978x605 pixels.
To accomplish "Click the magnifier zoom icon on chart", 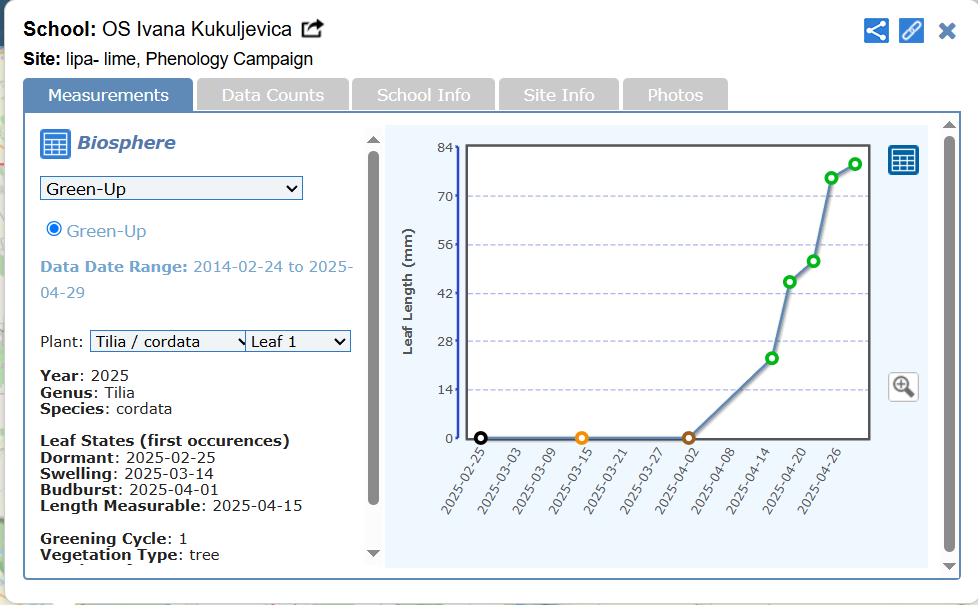I will point(903,386).
